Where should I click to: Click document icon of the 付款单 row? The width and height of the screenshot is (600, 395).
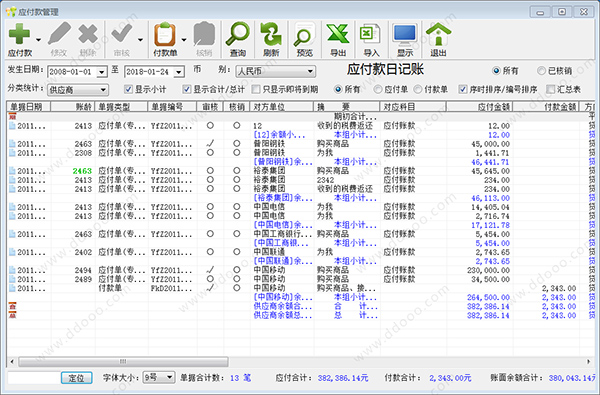tap(12, 288)
